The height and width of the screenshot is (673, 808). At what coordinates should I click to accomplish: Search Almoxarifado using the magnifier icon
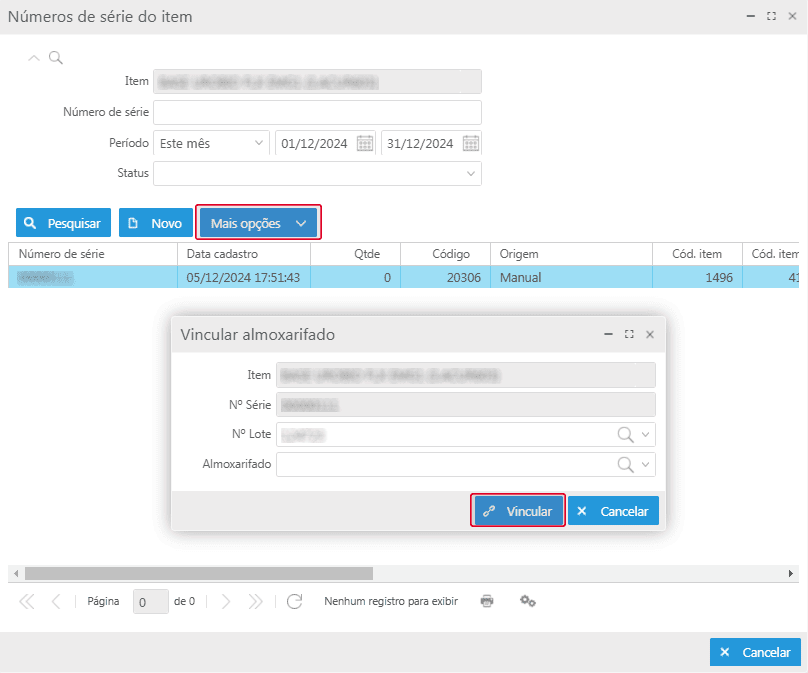[x=626, y=465]
